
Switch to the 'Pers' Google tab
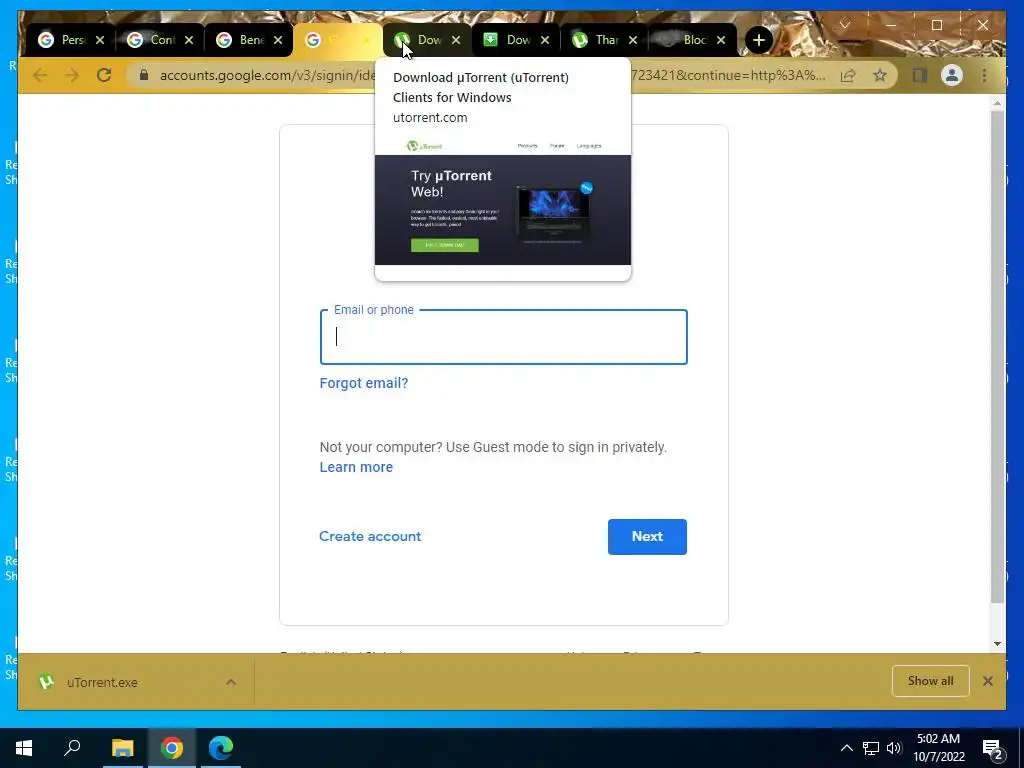62,40
